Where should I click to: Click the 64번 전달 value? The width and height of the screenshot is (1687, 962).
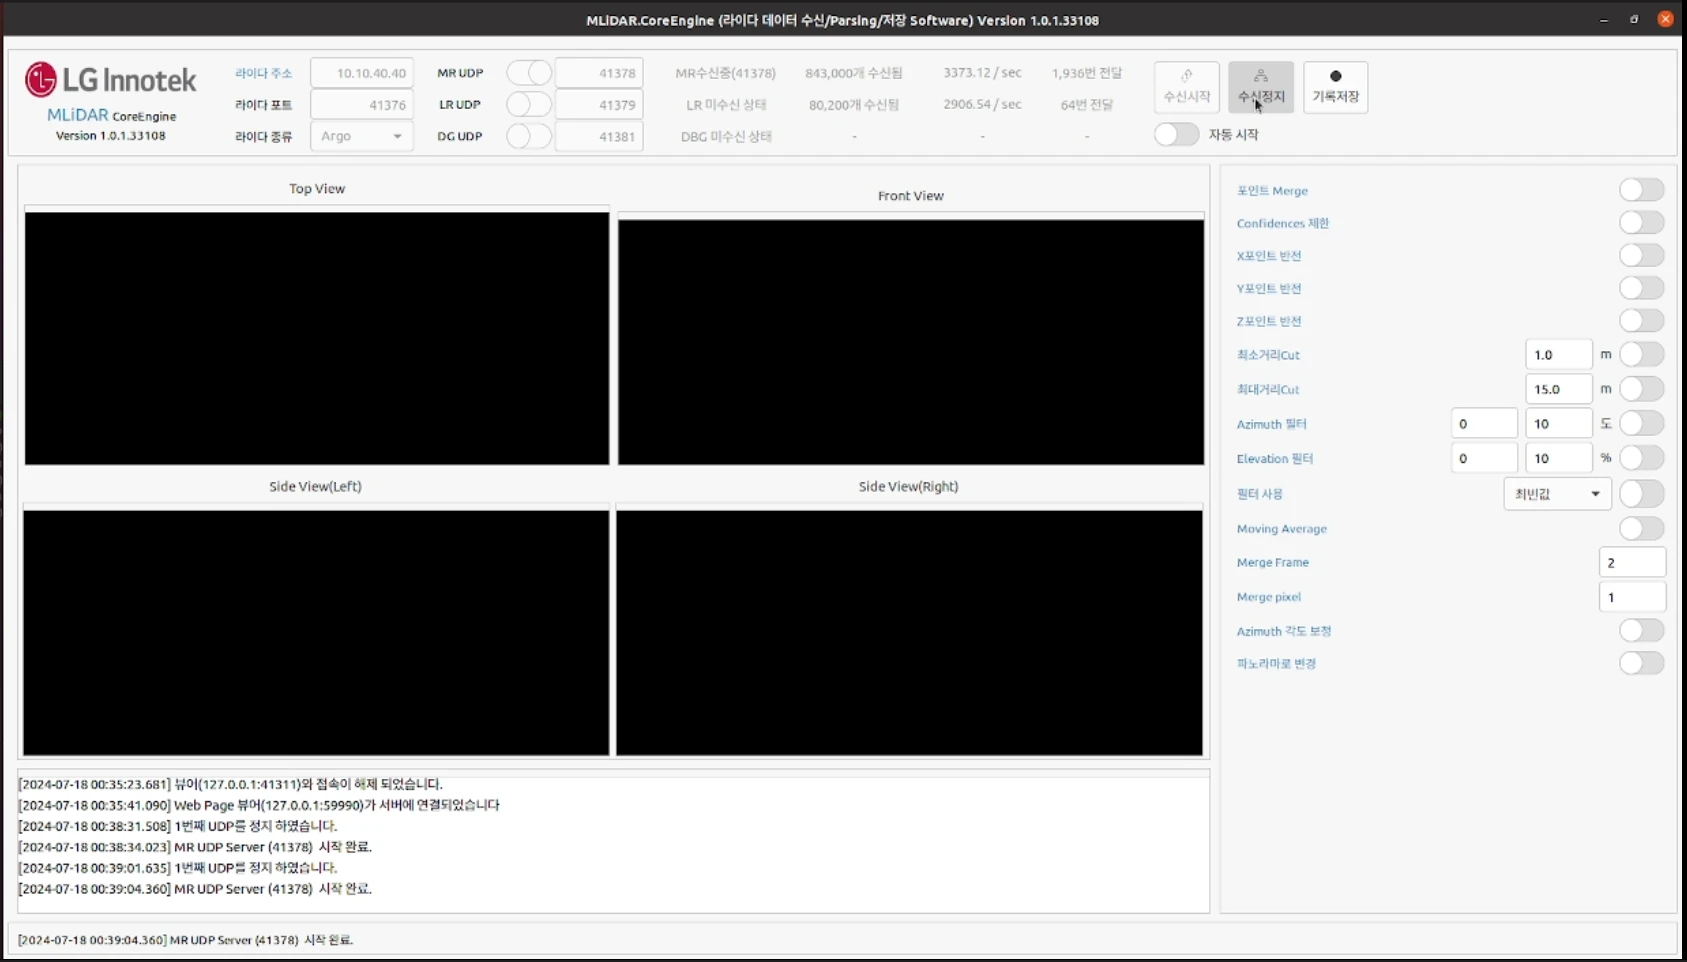tap(1087, 104)
